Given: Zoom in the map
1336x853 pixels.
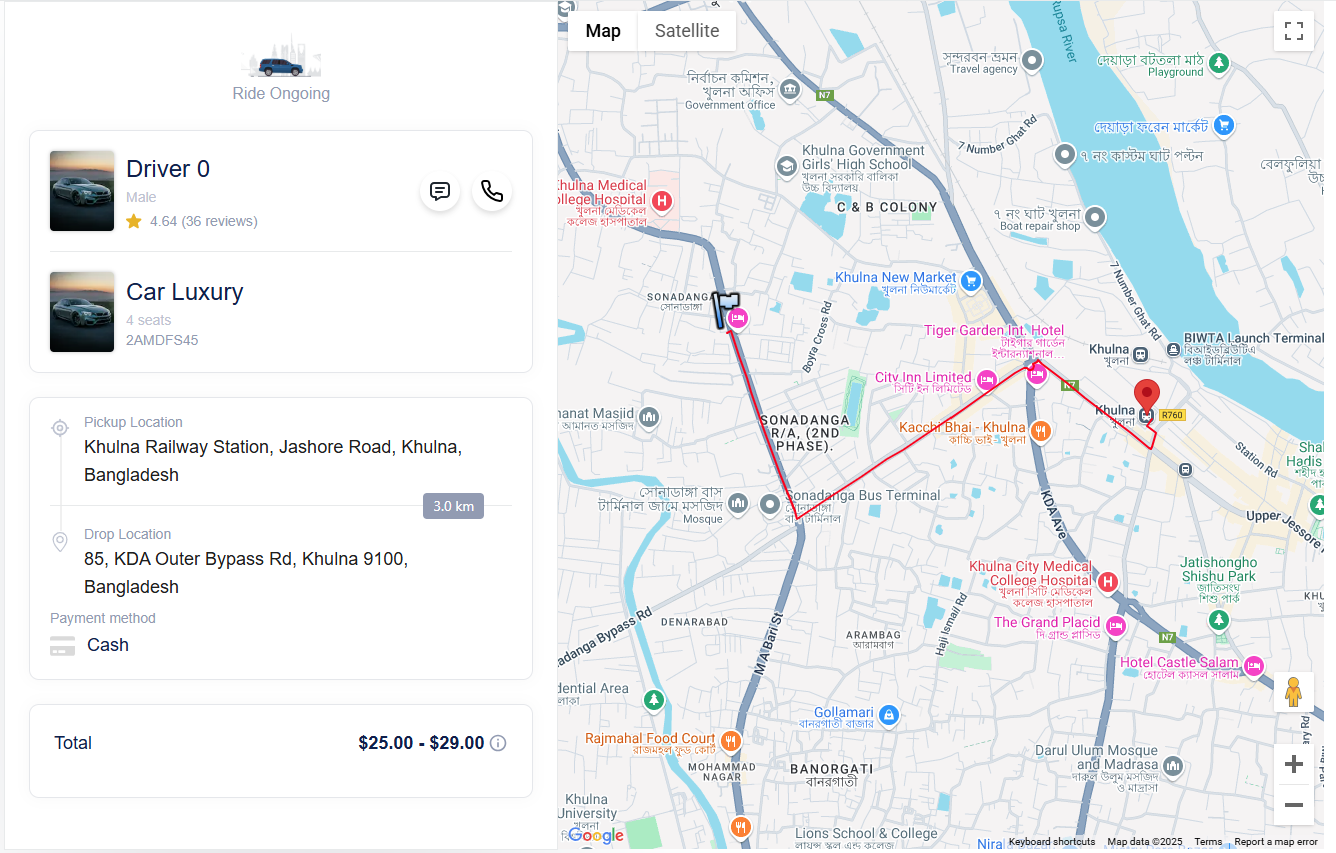Looking at the screenshot, I should pyautogui.click(x=1293, y=764).
